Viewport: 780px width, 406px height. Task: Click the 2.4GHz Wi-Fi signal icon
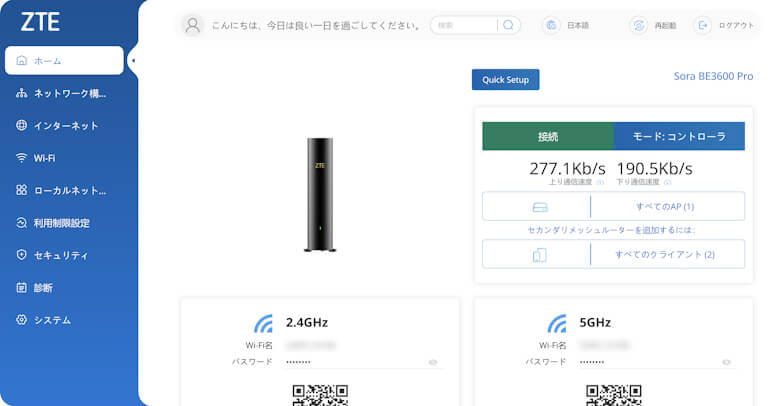(x=263, y=323)
